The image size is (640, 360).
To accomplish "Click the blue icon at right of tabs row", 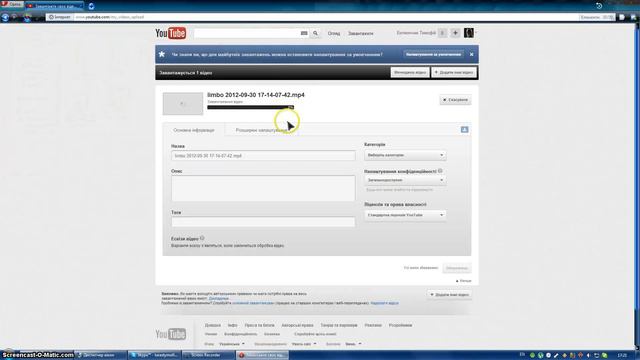I will coord(464,129).
